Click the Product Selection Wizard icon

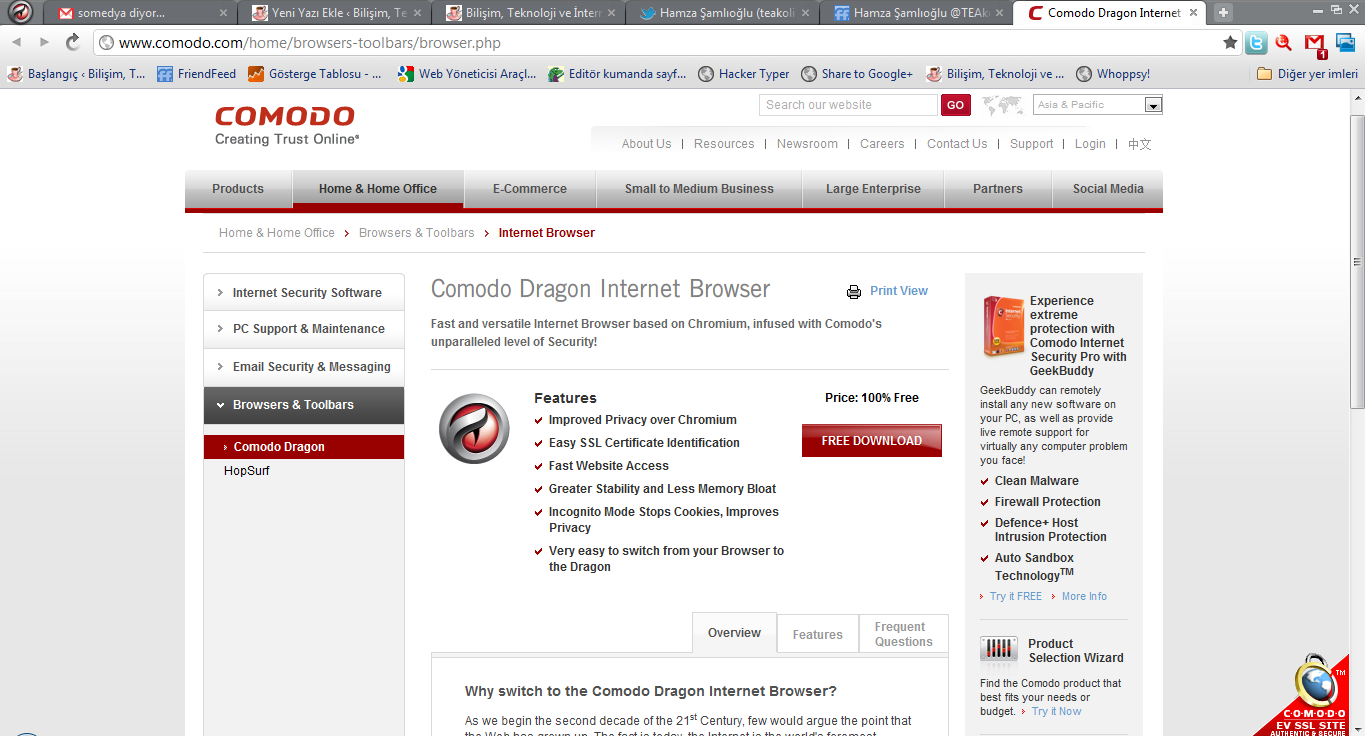click(999, 651)
